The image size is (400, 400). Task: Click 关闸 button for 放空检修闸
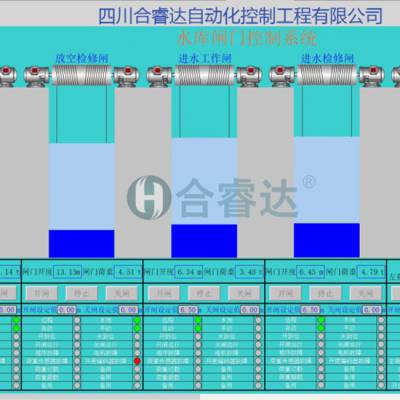[122, 293]
